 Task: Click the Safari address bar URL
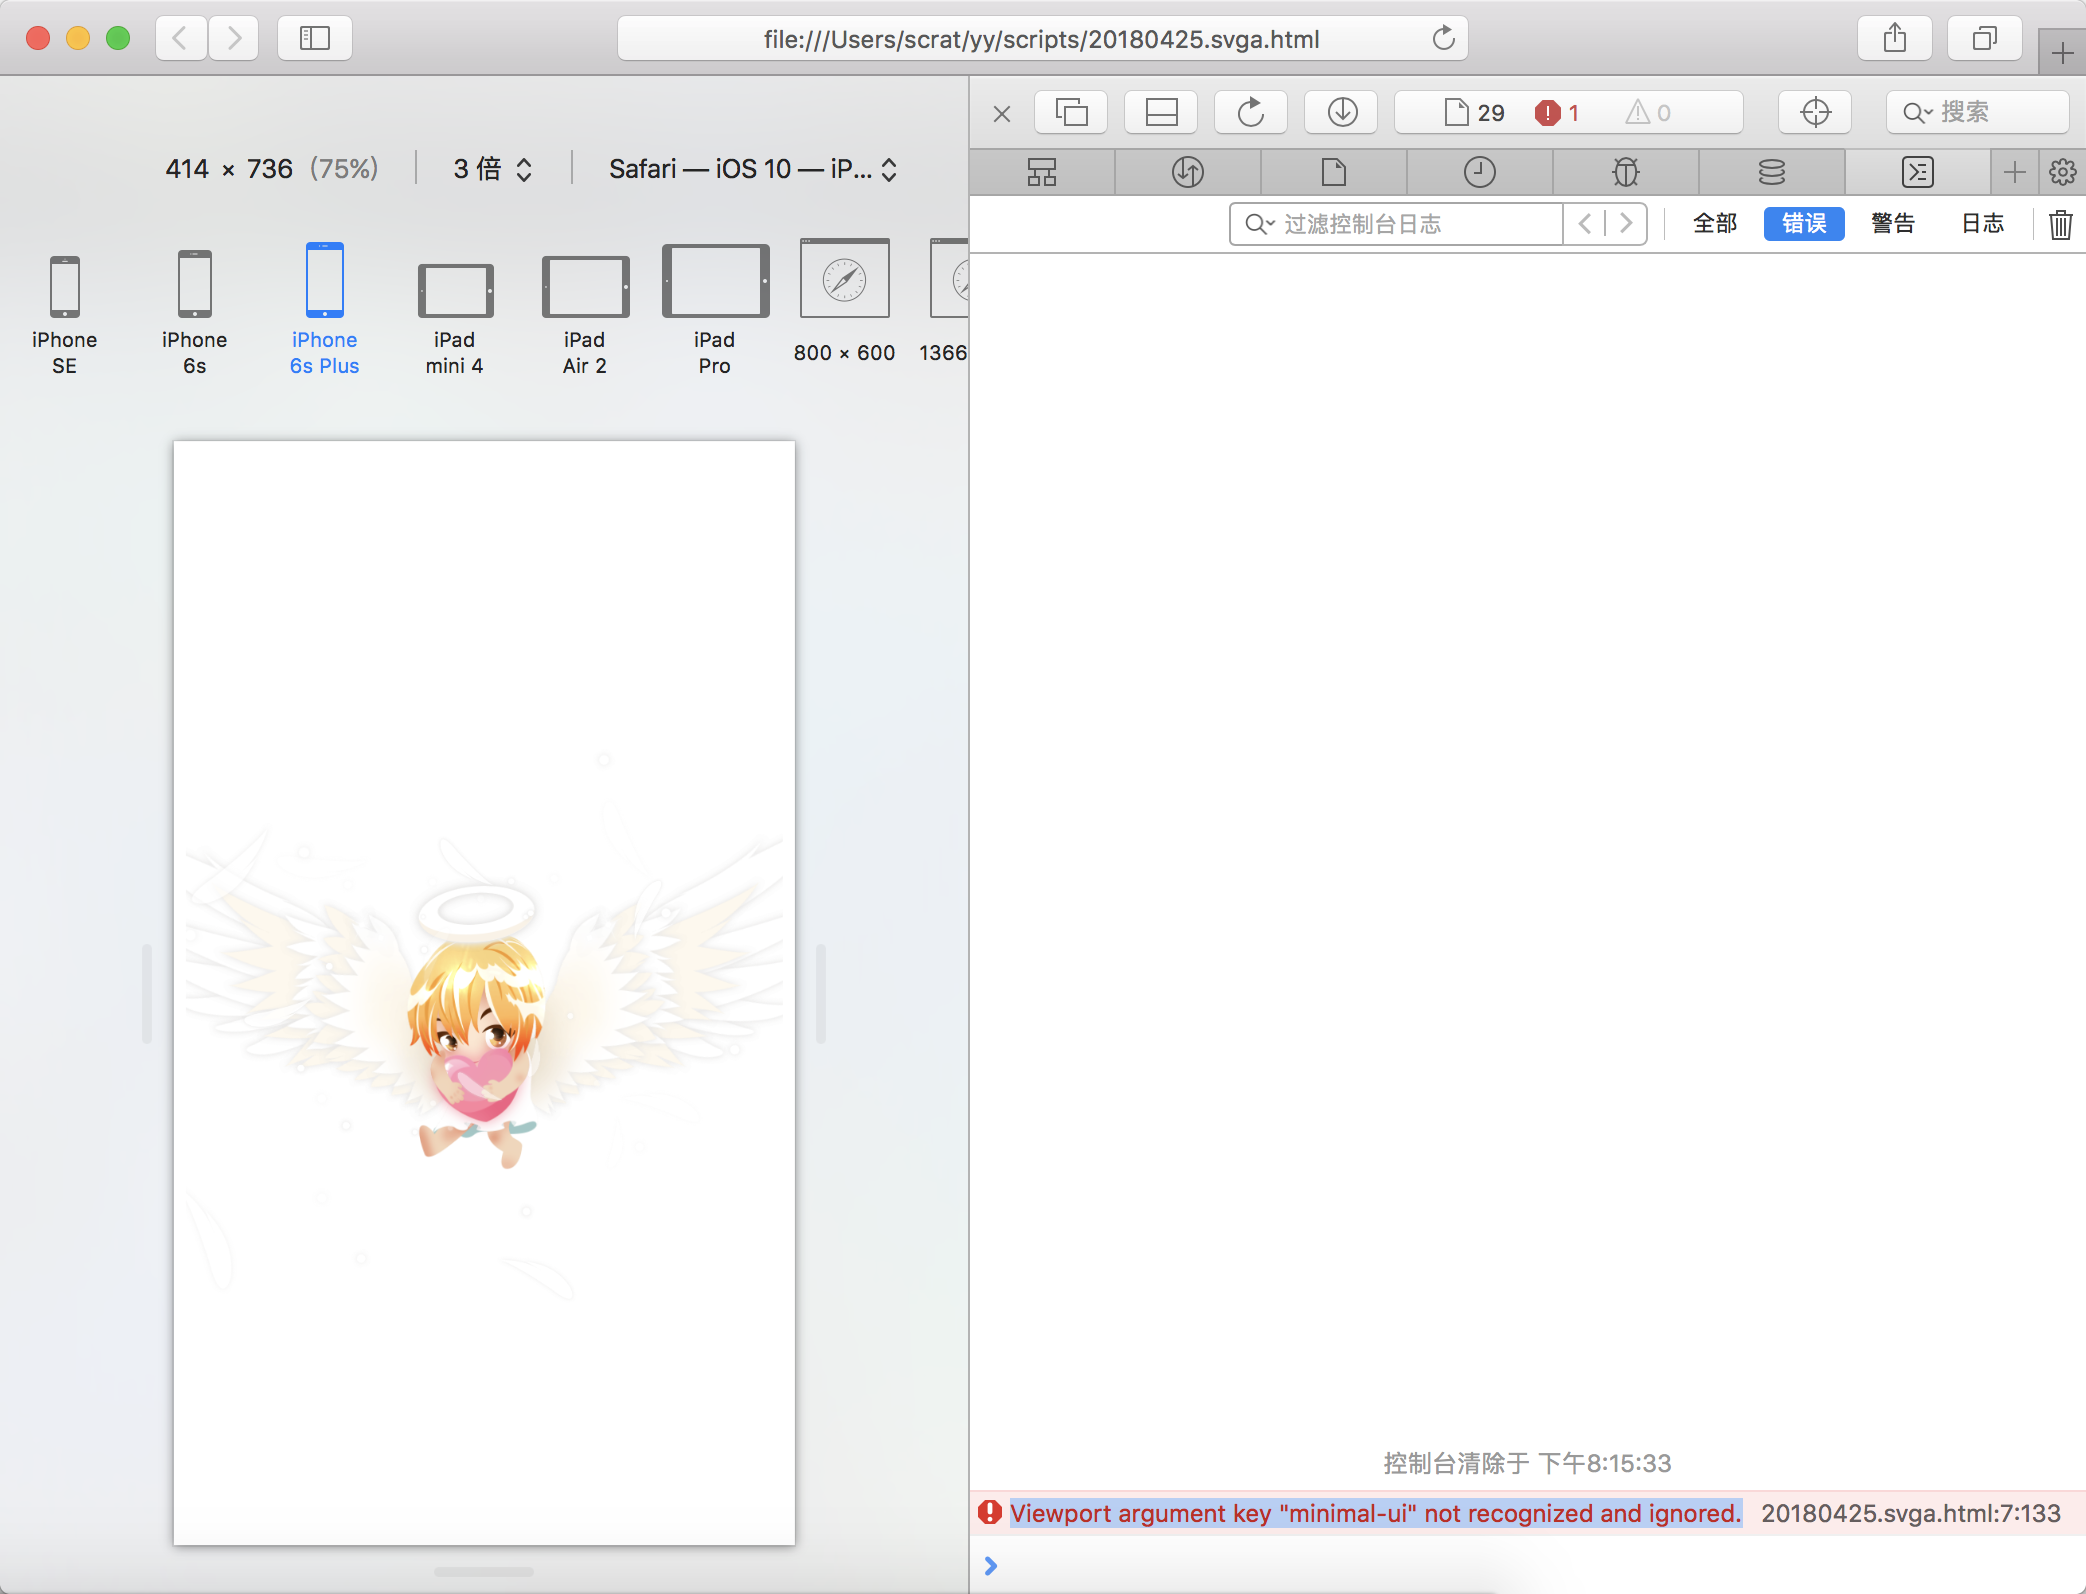click(1041, 38)
